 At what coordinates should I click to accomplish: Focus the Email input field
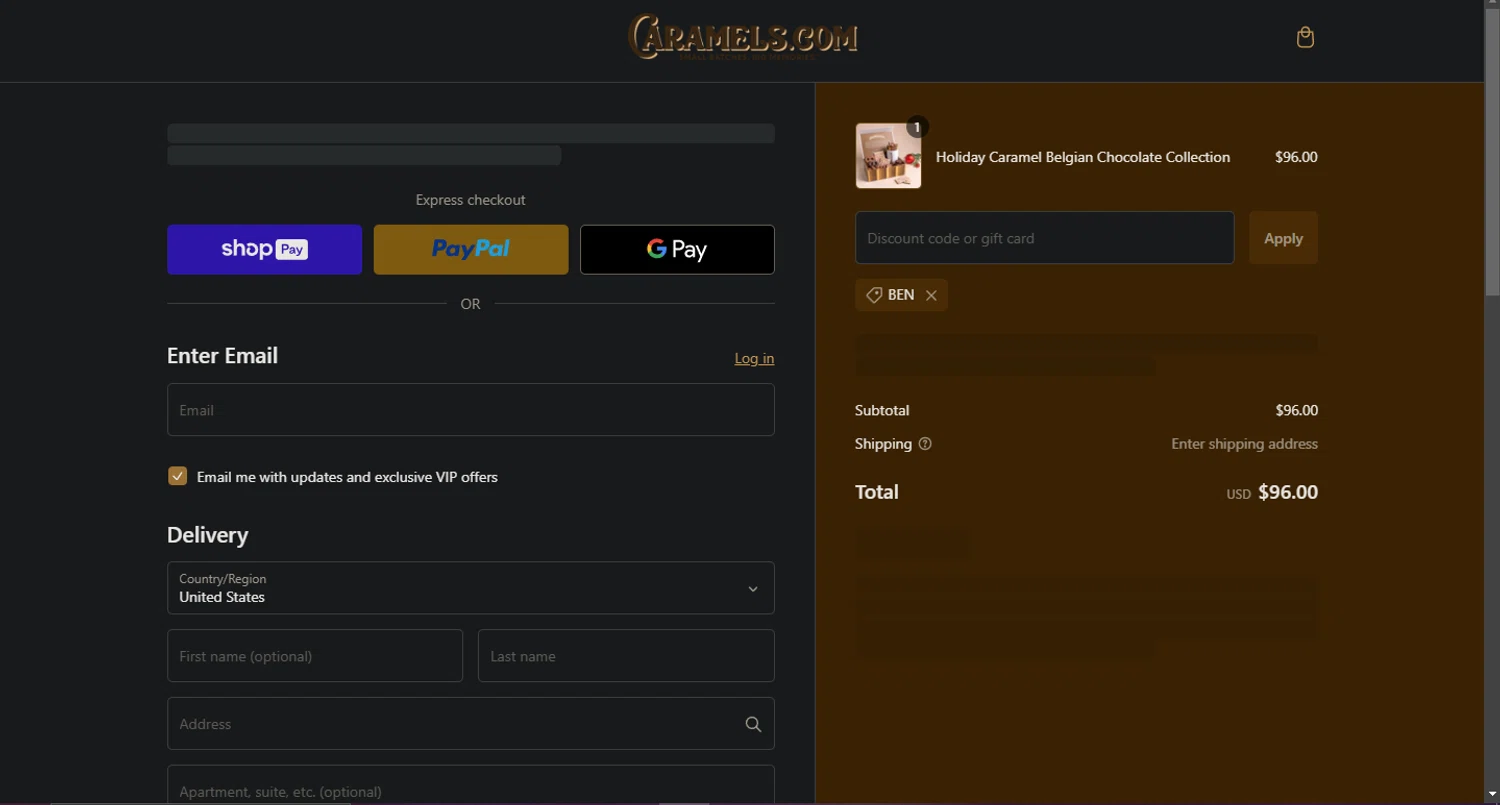pyautogui.click(x=471, y=410)
